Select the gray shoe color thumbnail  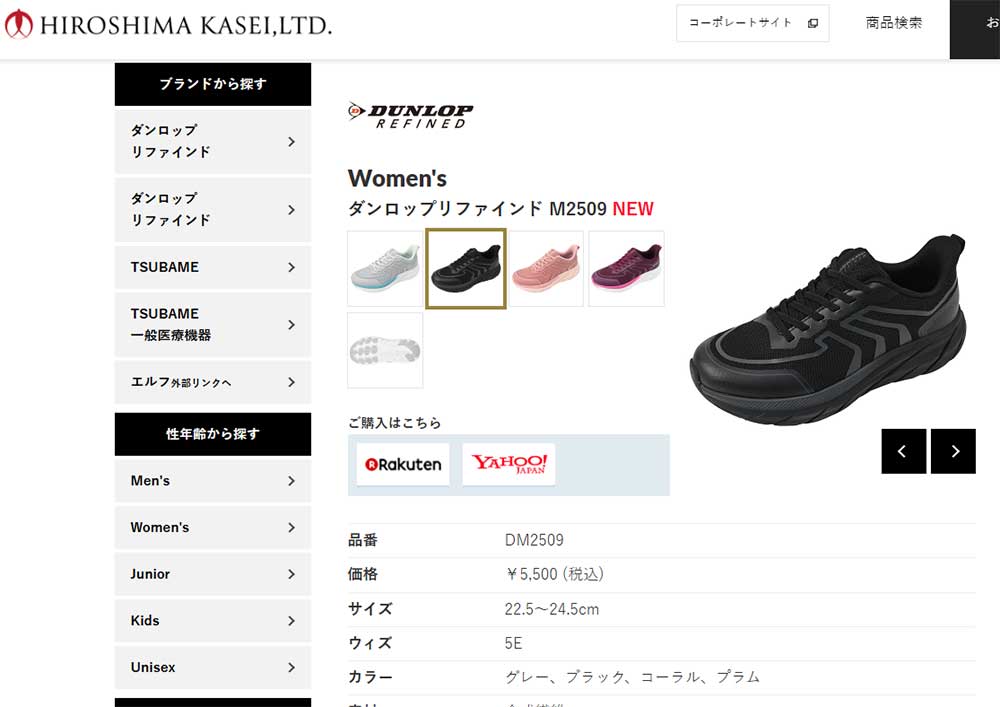coord(385,268)
